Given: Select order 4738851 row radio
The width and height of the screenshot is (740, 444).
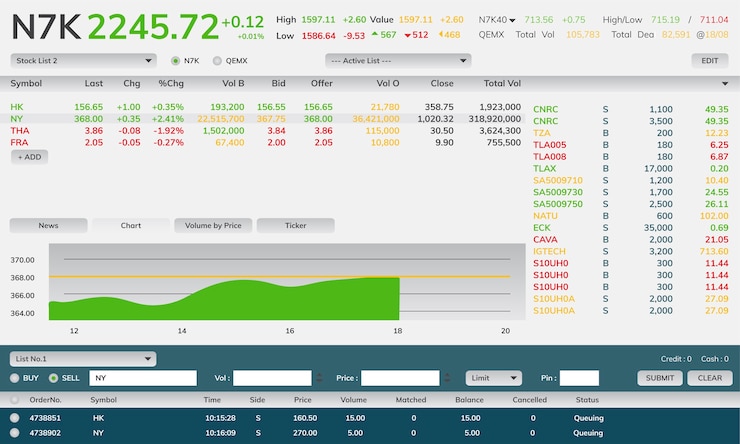Looking at the screenshot, I should 15,418.
